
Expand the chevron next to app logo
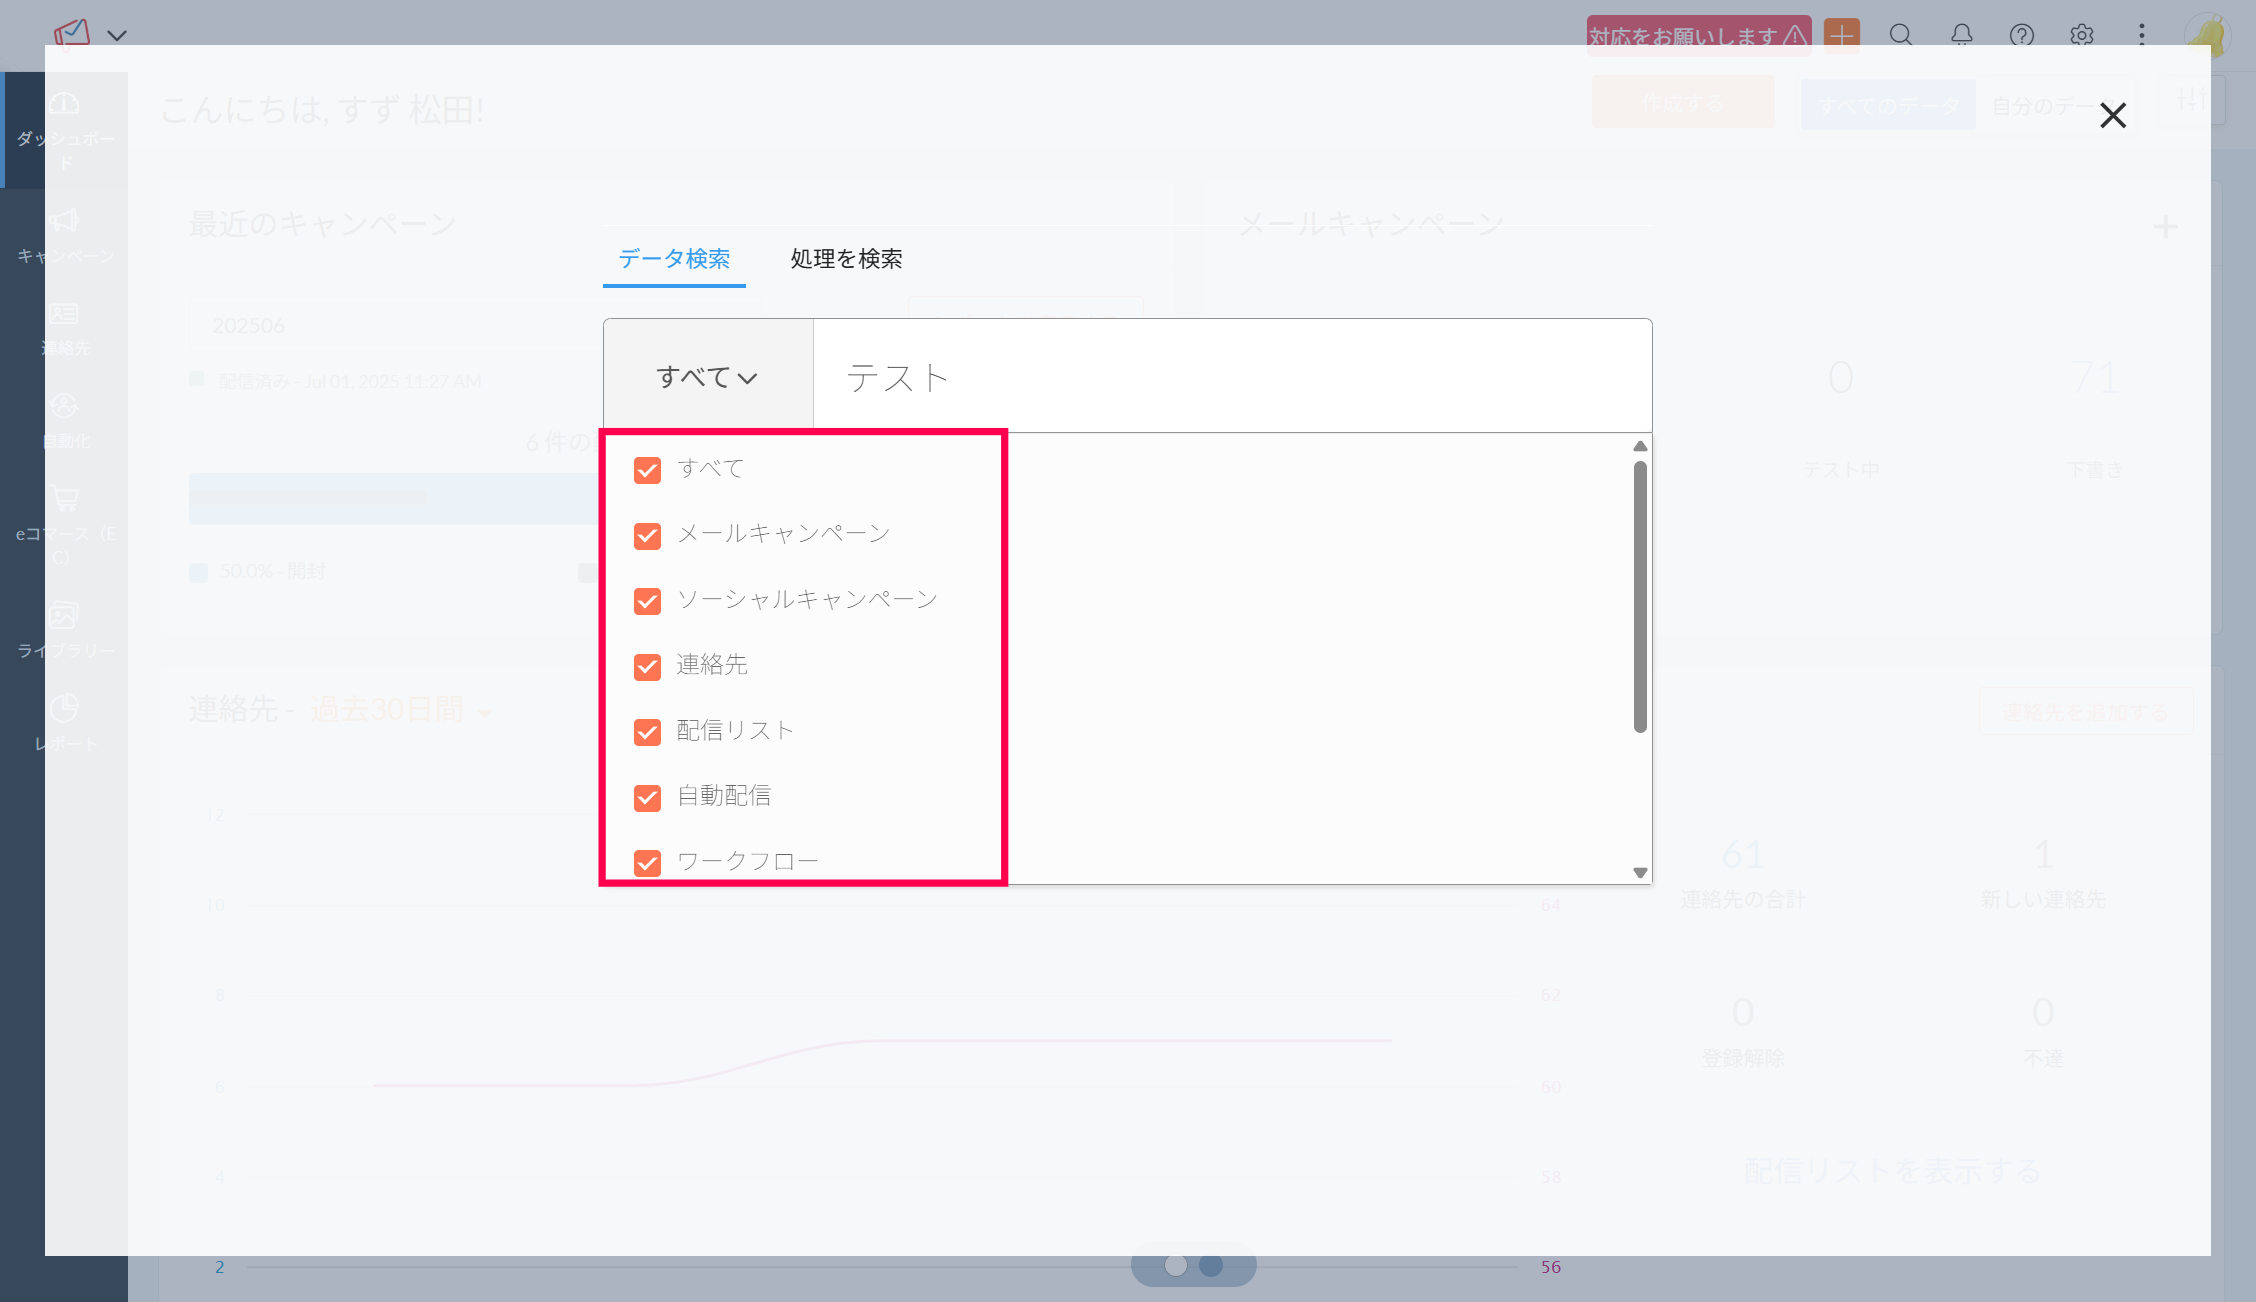117,36
